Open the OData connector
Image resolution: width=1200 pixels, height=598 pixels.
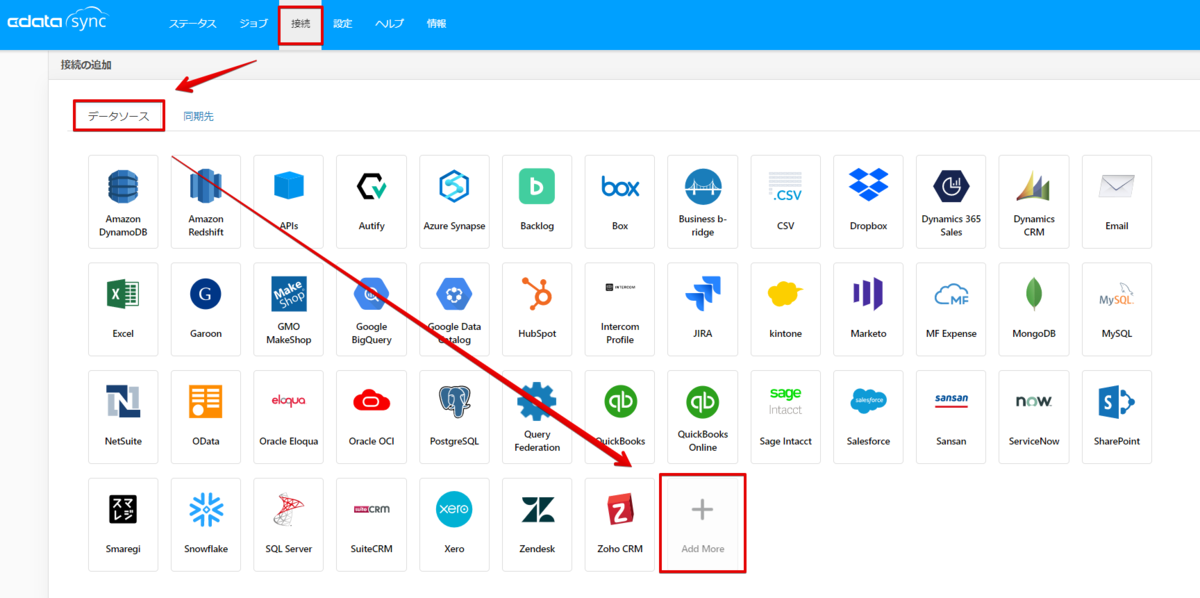[x=206, y=417]
